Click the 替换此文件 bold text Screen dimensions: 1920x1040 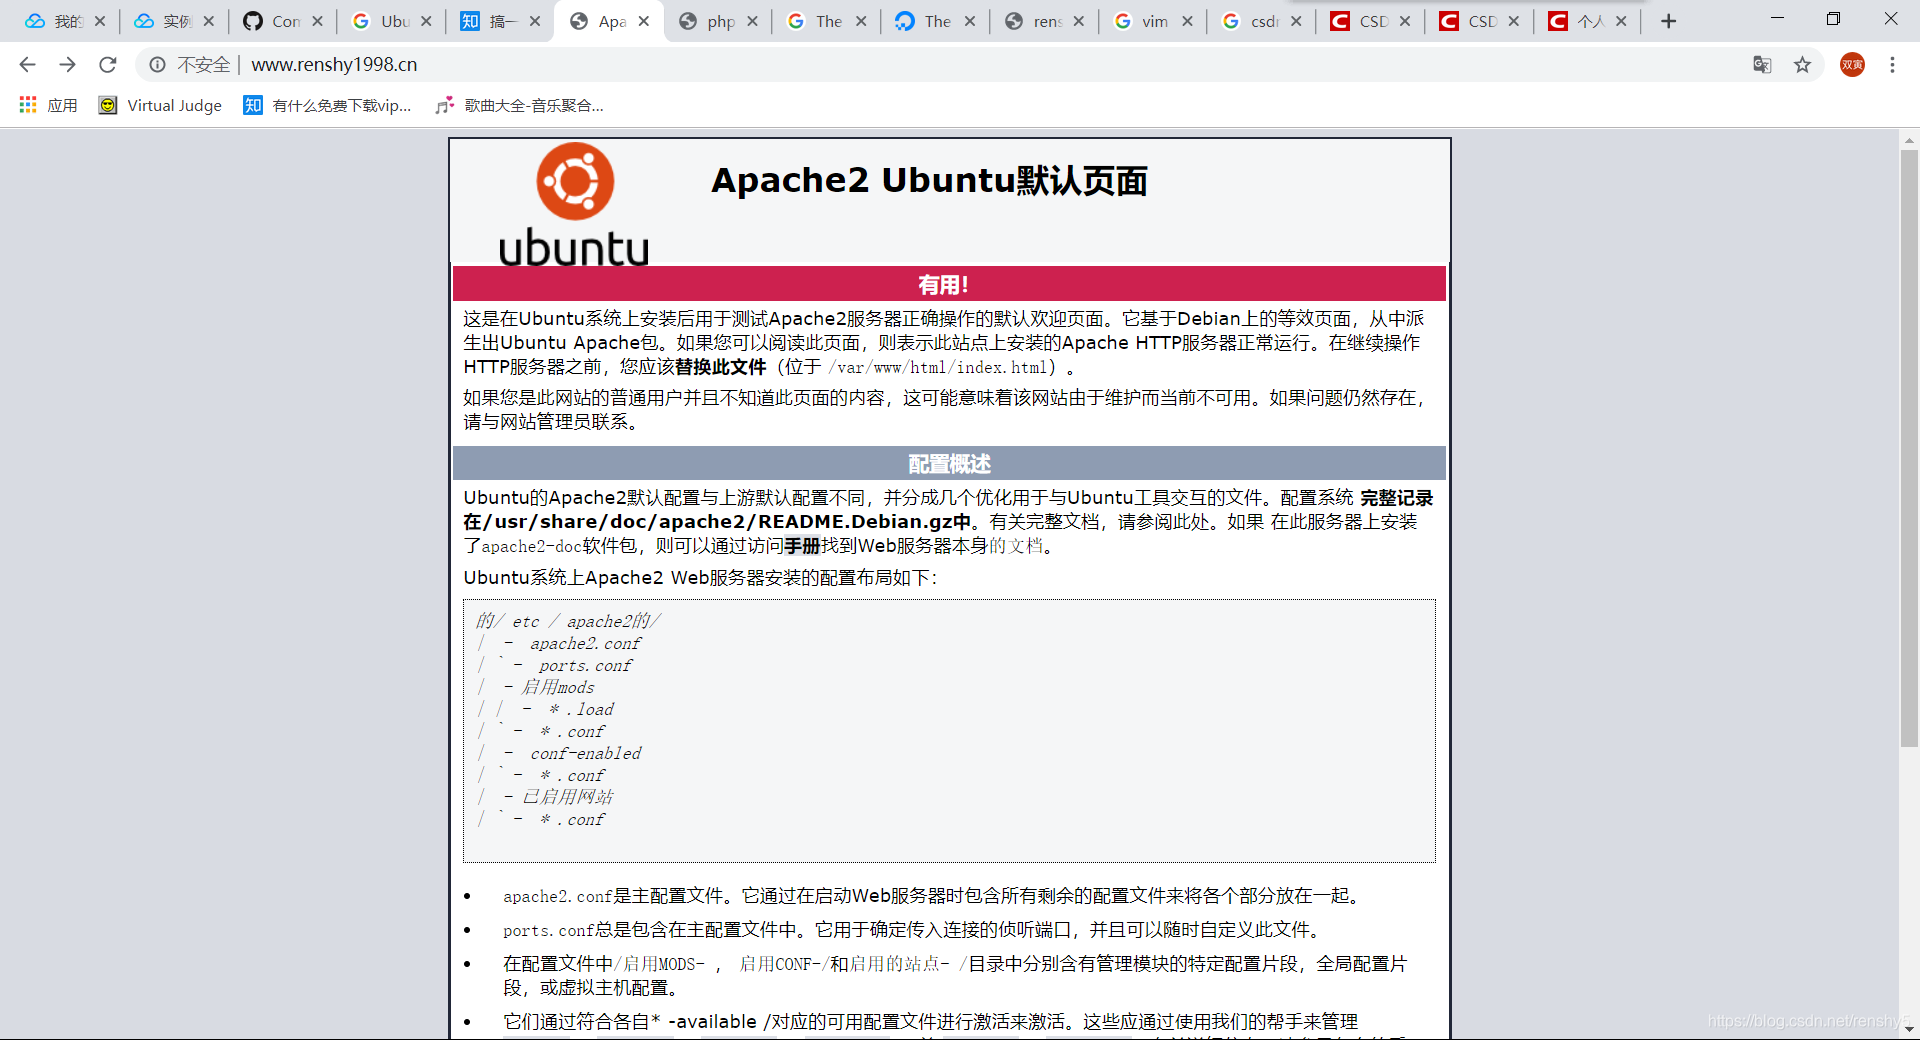click(x=721, y=367)
